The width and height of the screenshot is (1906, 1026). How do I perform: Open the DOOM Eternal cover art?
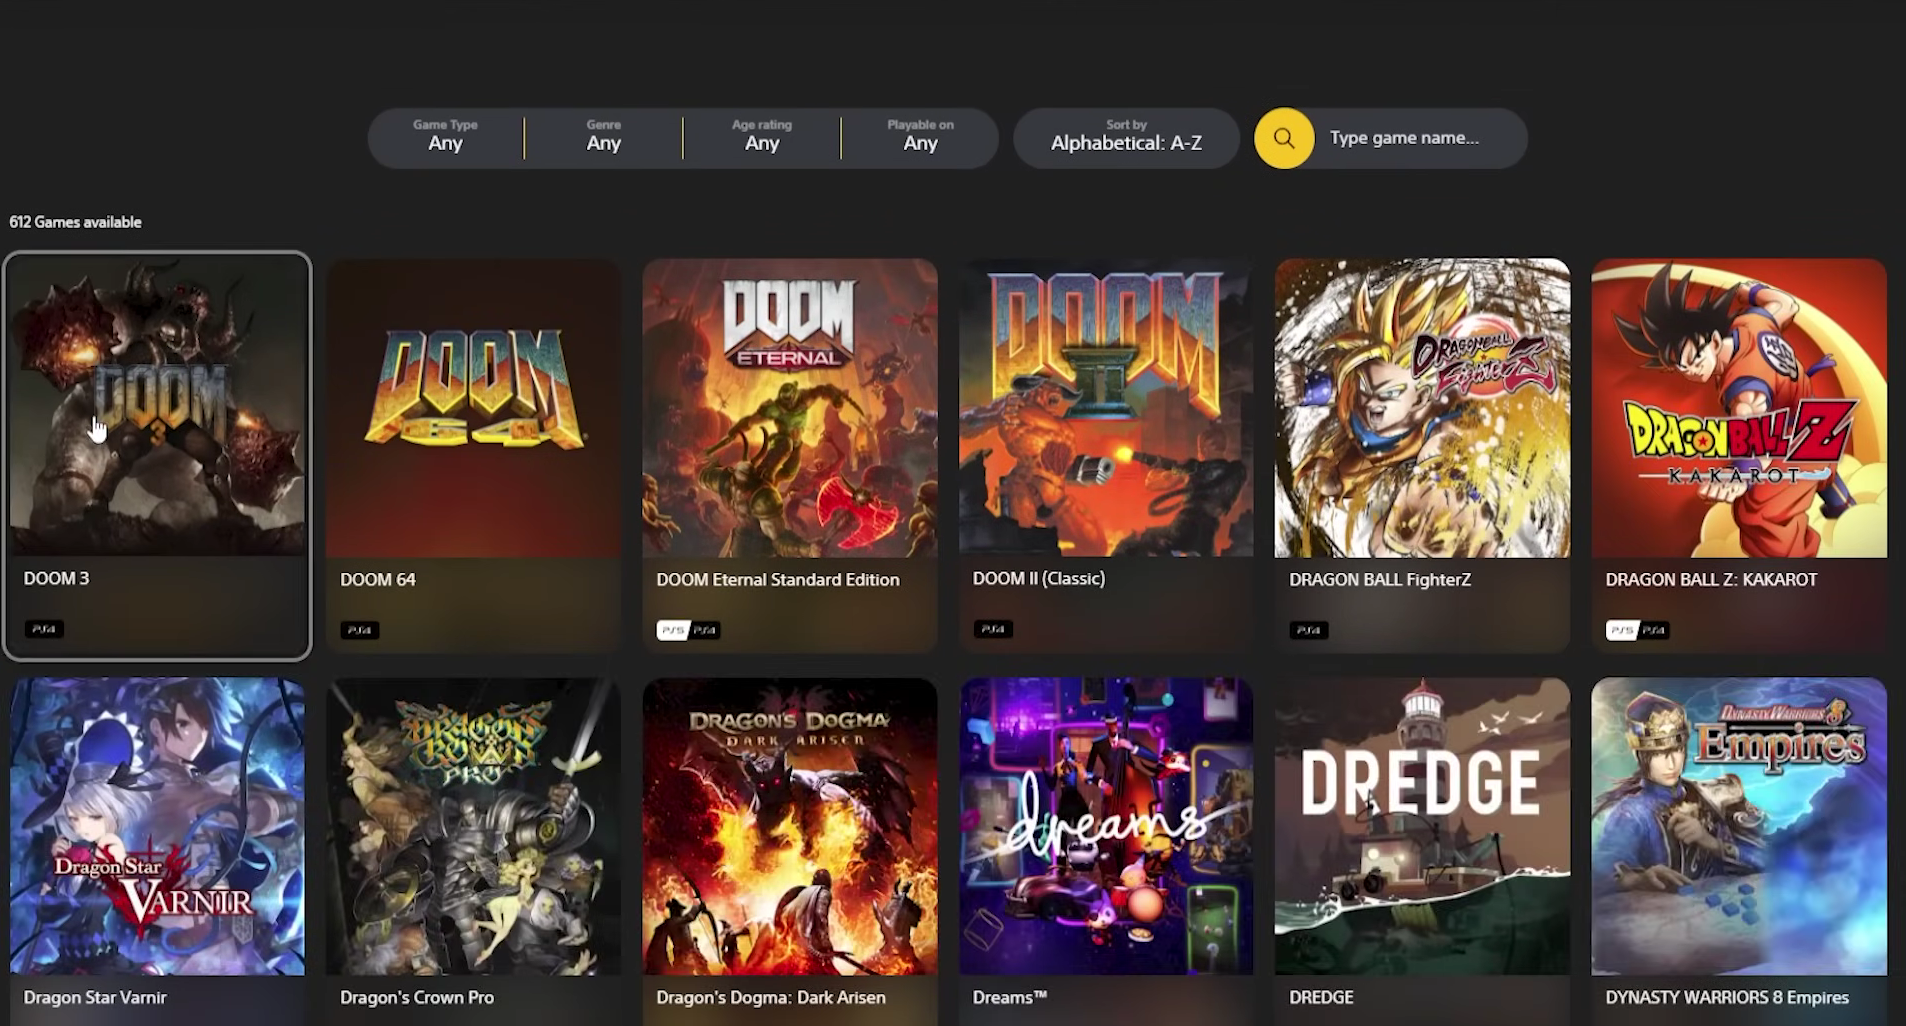(x=790, y=408)
